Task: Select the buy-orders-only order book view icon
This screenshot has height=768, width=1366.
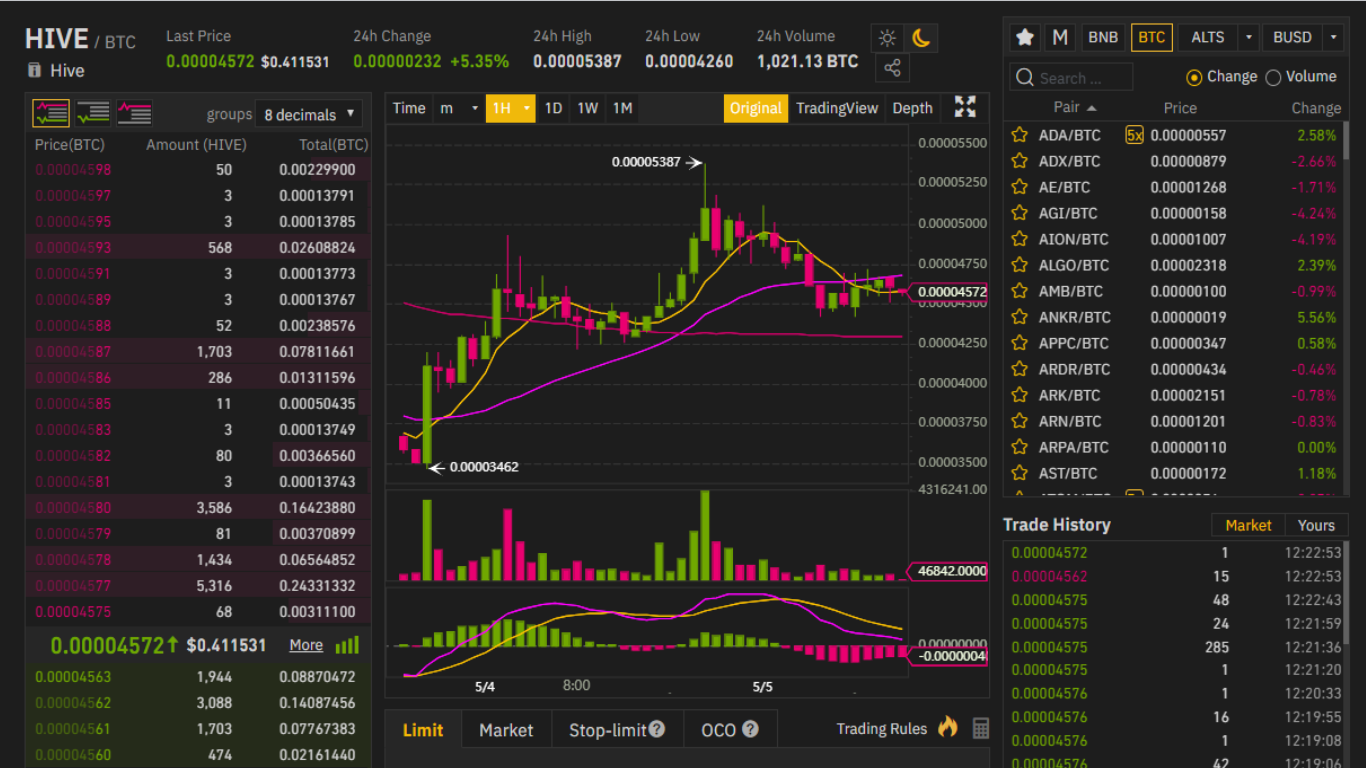Action: click(x=93, y=113)
